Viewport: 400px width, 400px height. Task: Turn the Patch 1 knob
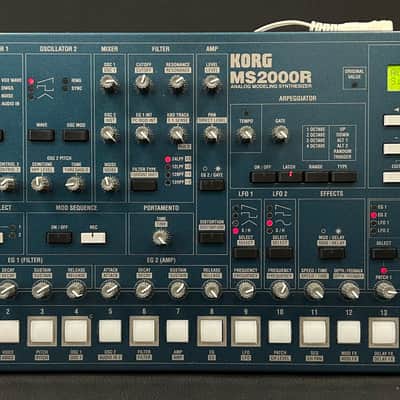[x=385, y=290]
